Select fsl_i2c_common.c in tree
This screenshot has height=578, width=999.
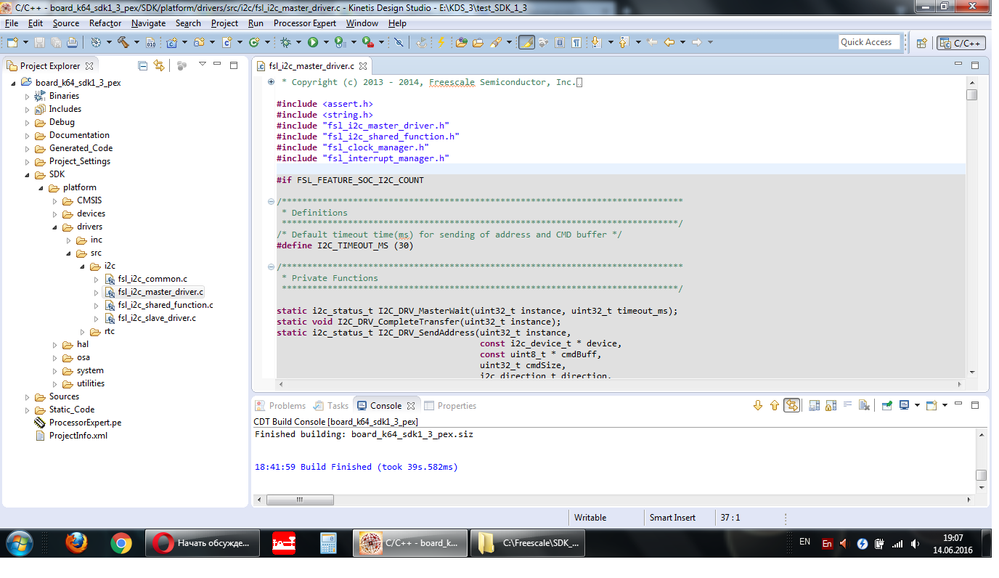pyautogui.click(x=152, y=279)
